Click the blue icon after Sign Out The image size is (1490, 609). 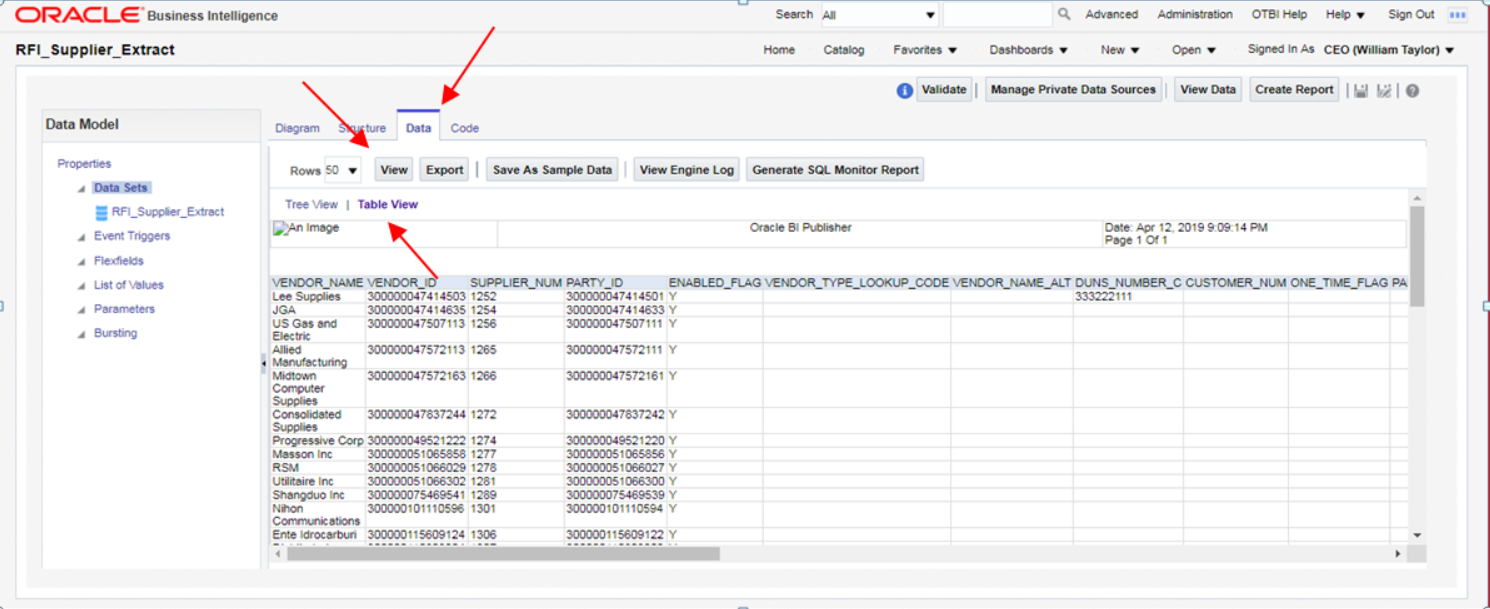pyautogui.click(x=1458, y=15)
